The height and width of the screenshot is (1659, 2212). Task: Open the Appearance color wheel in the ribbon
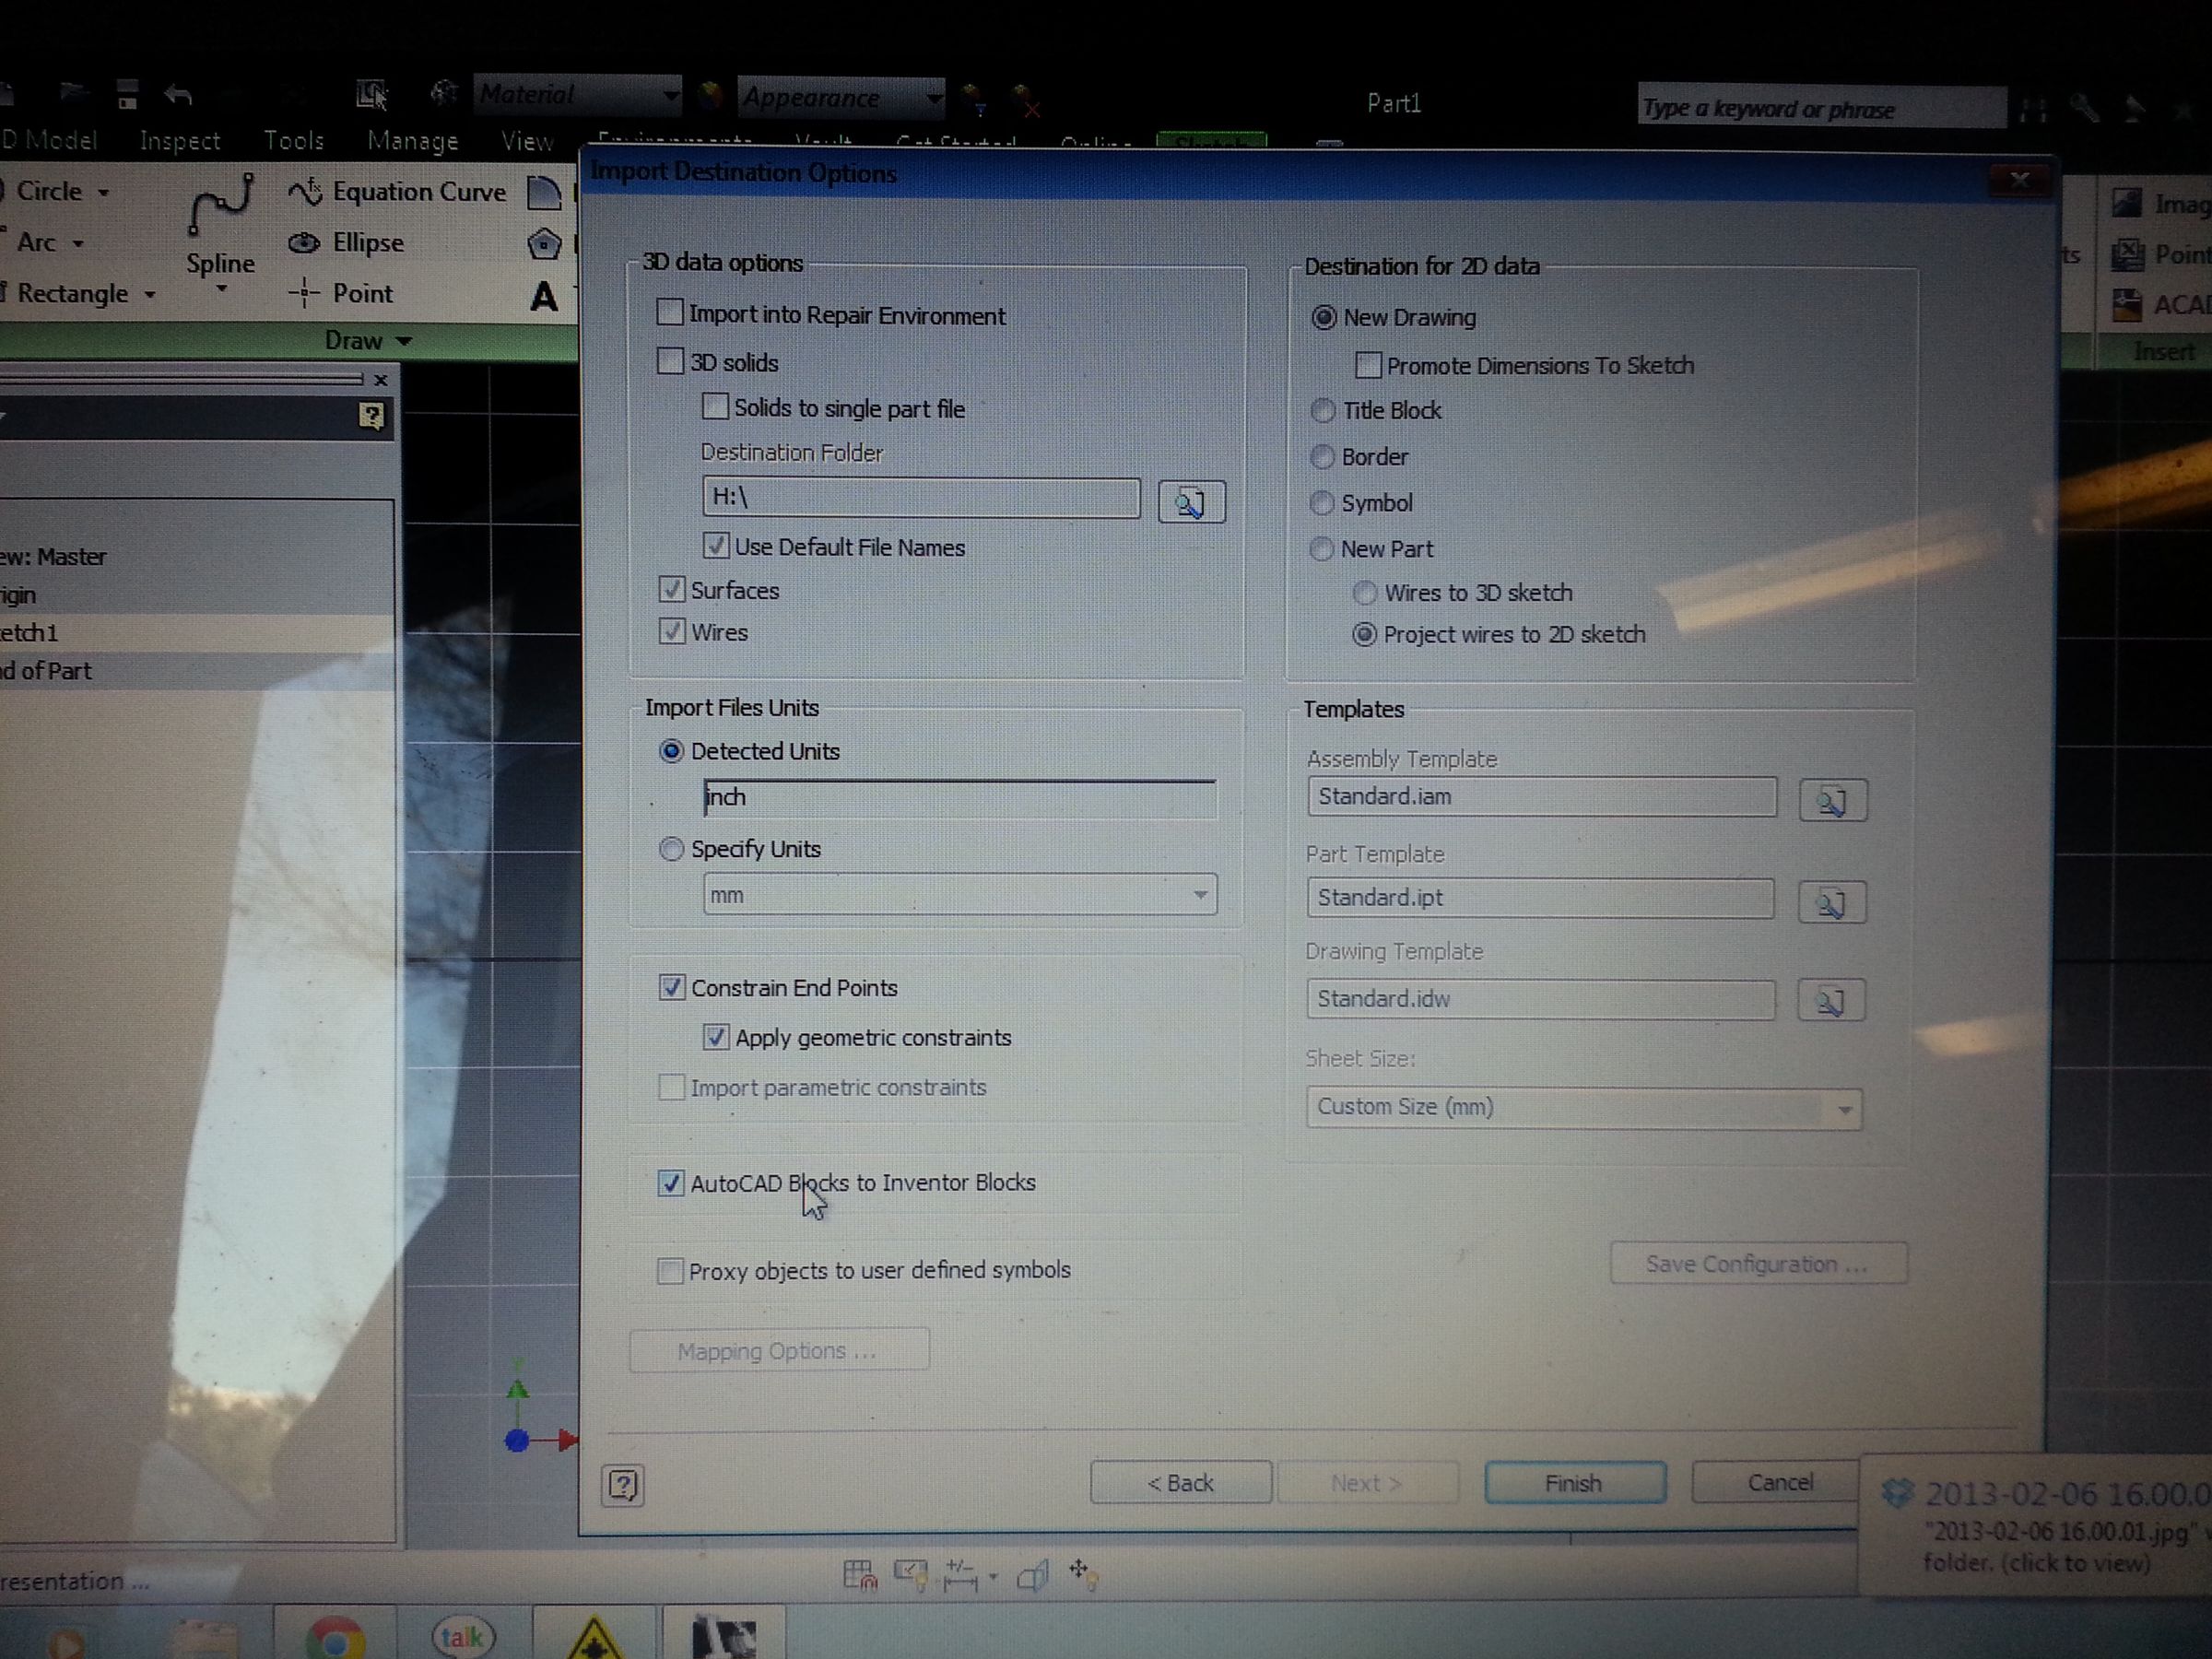point(708,95)
